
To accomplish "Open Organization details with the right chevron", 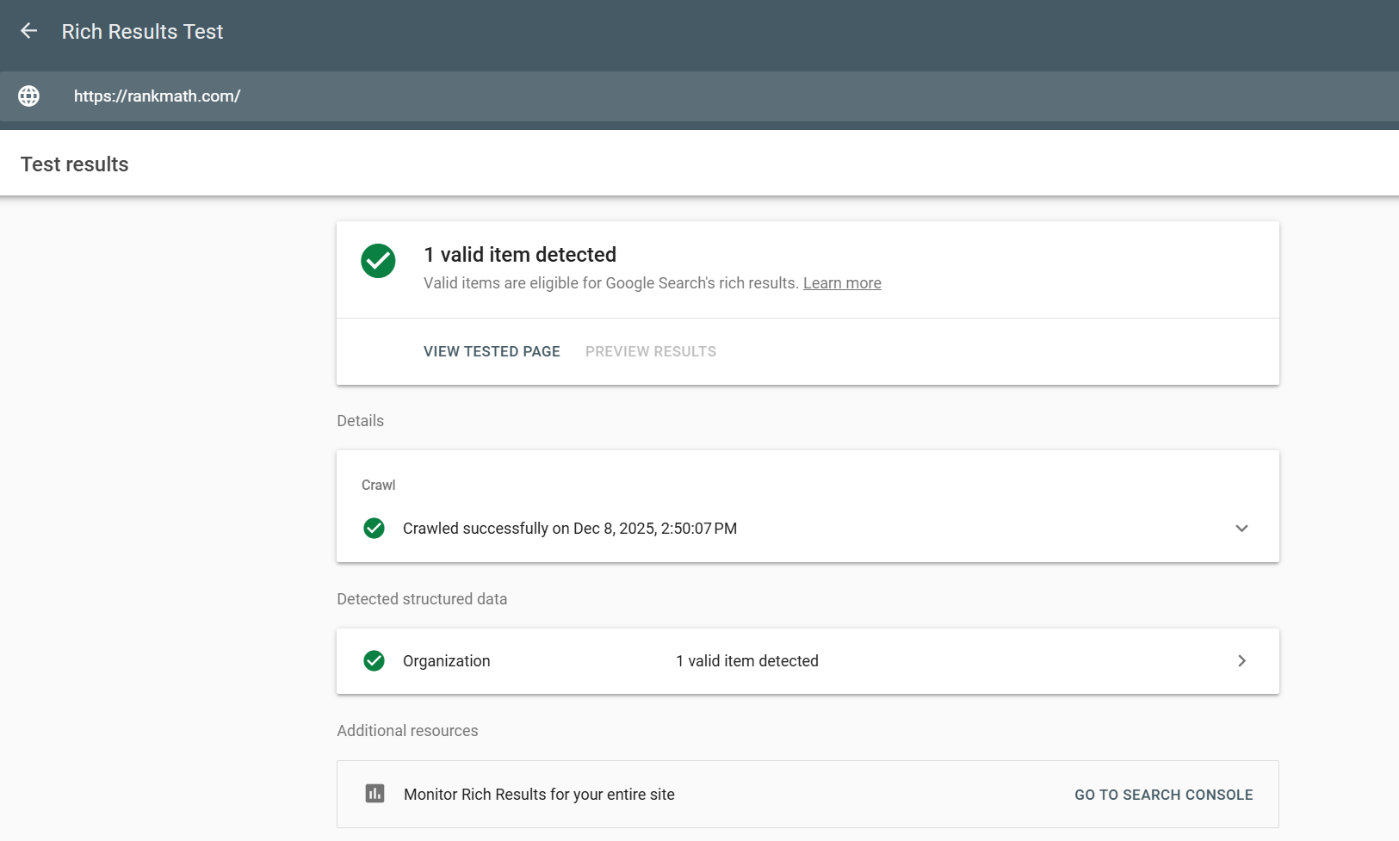I will click(1241, 661).
